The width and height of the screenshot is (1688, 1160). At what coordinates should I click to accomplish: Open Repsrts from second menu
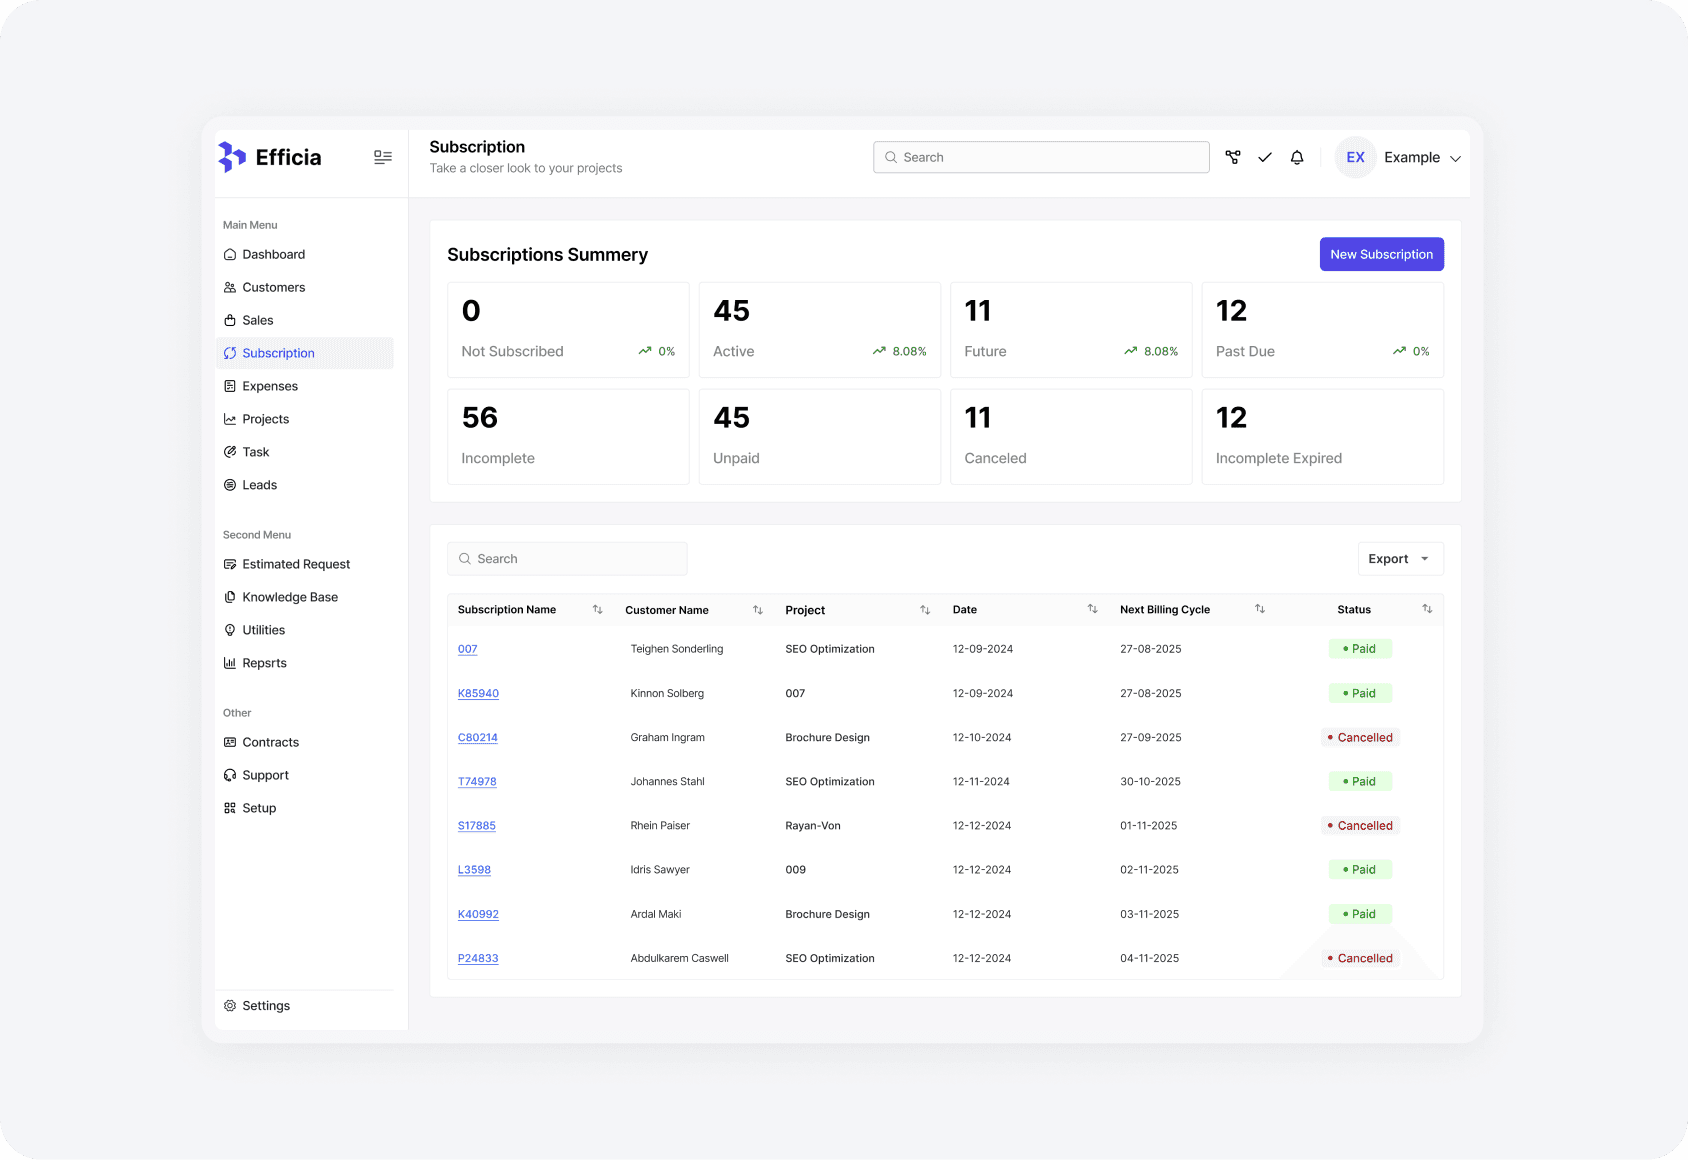[x=304, y=663]
